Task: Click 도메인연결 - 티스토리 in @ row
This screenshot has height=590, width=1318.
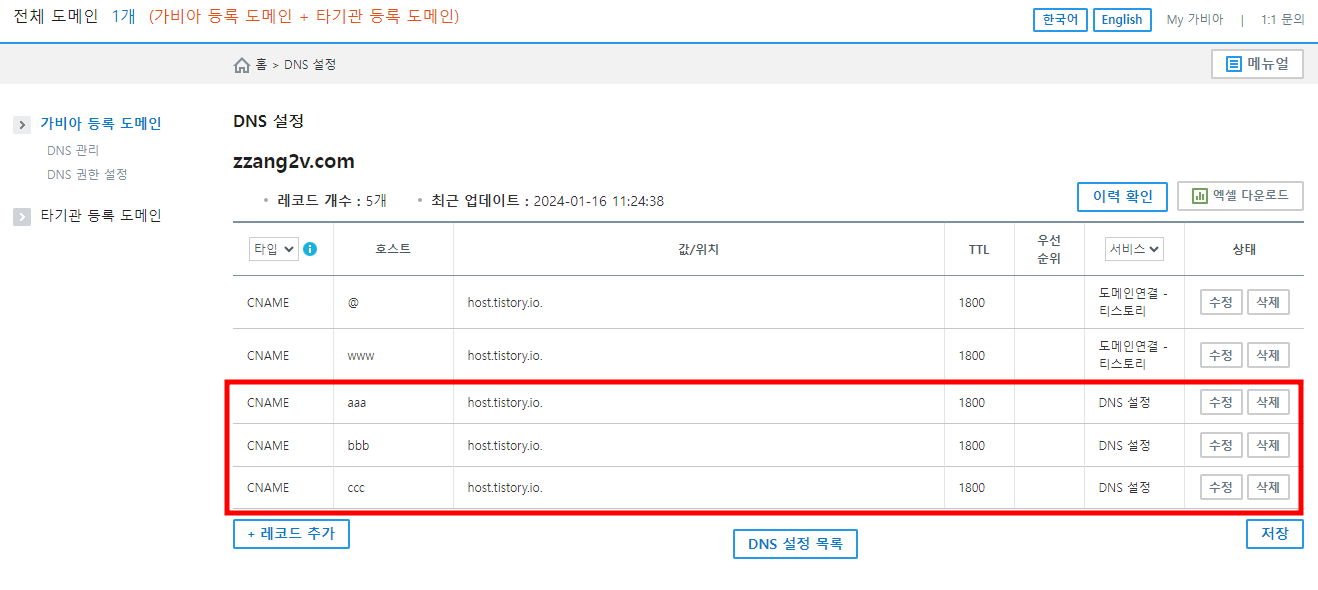Action: [x=1134, y=302]
